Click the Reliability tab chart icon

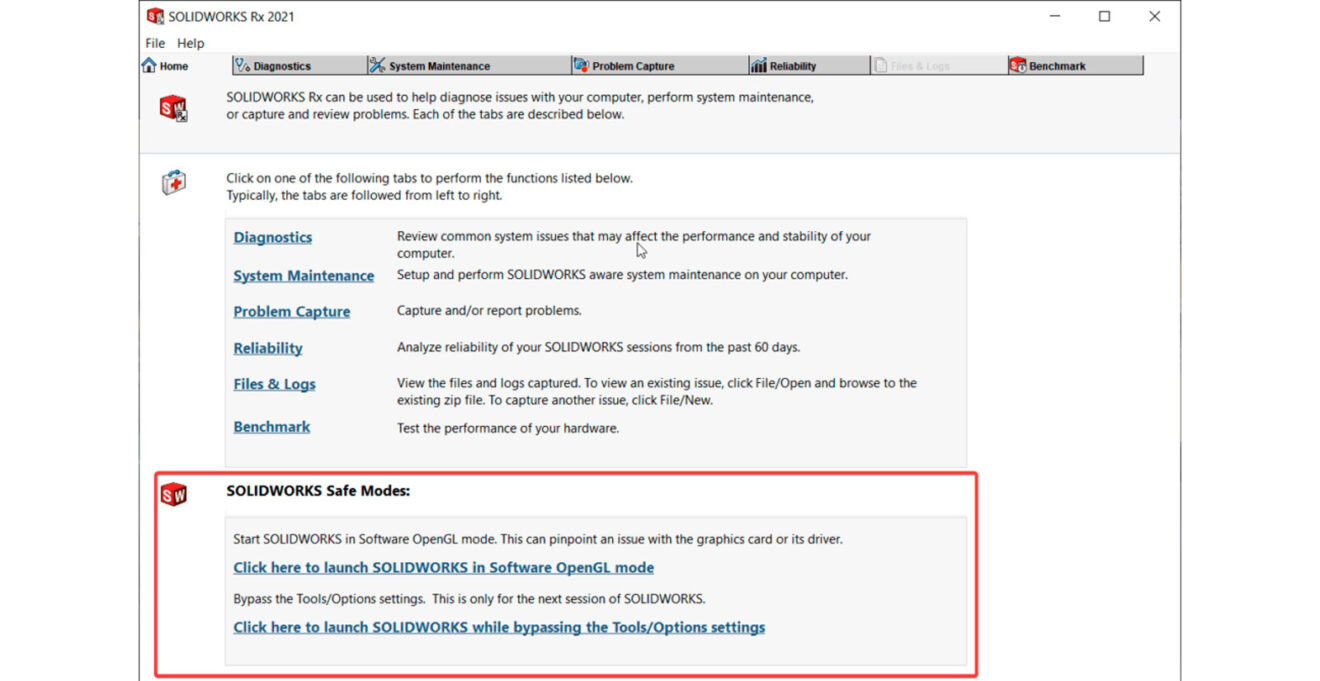coord(758,66)
